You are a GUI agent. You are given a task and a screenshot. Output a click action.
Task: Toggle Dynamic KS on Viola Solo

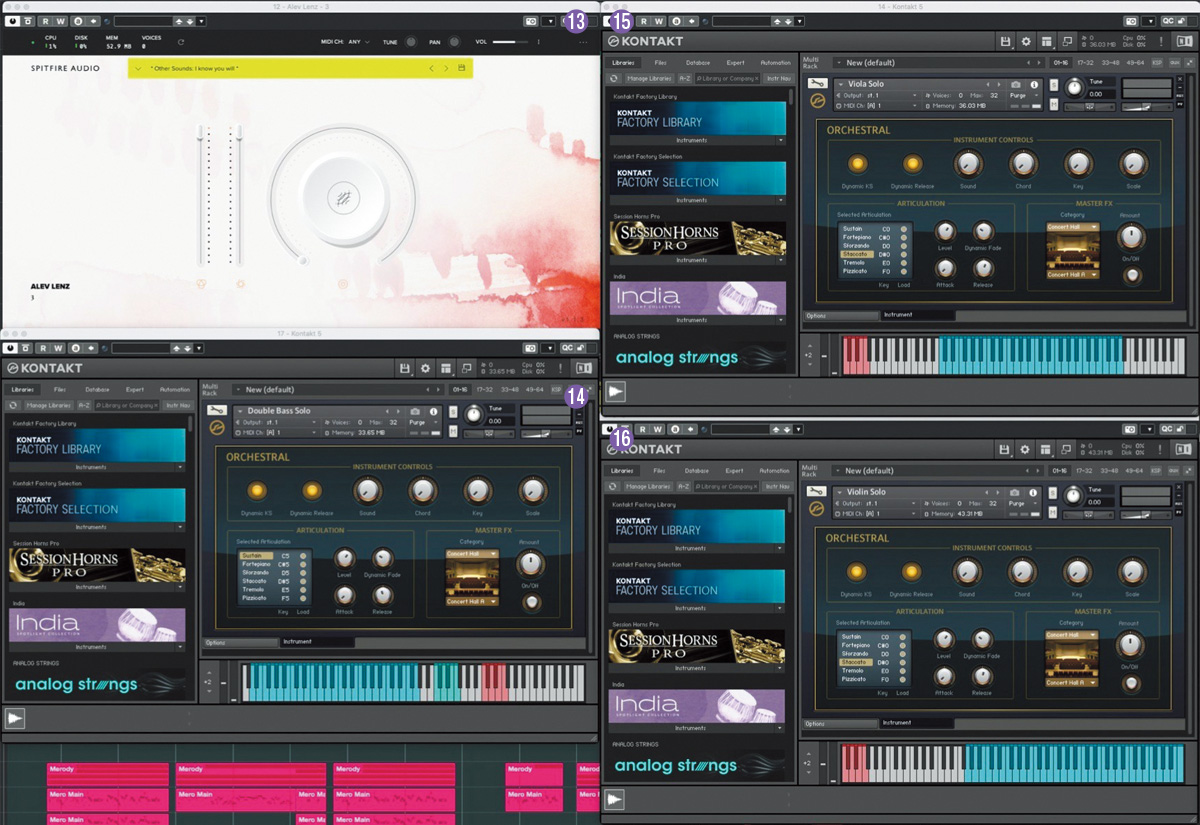857,162
